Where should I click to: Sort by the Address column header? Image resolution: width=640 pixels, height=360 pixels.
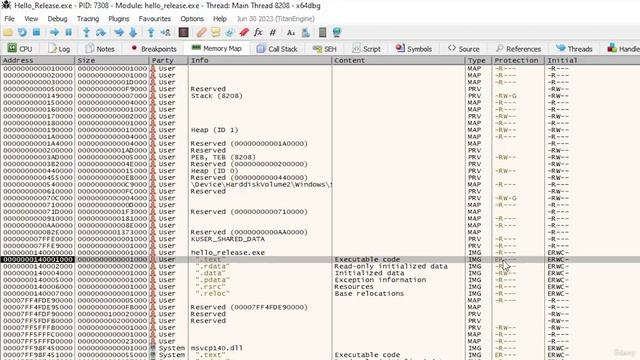[x=38, y=60]
